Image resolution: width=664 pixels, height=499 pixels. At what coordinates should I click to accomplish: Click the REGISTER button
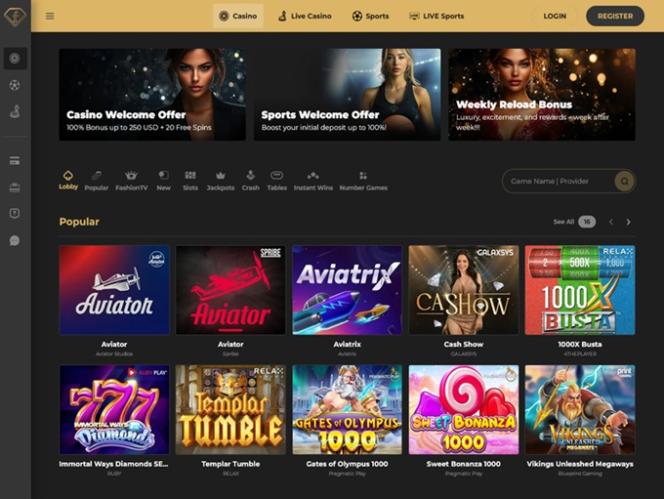coord(615,16)
